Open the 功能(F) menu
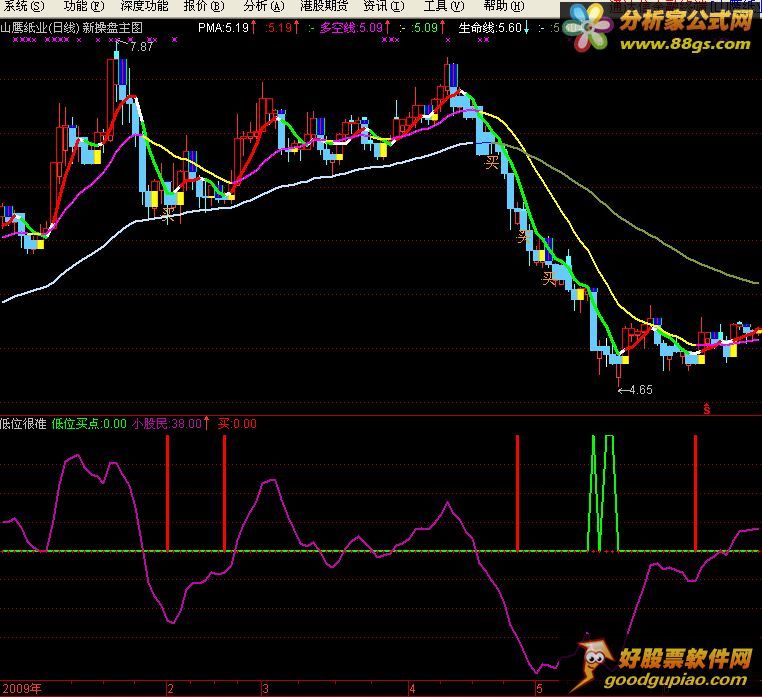Viewport: 762px width, 697px height. [x=84, y=6]
